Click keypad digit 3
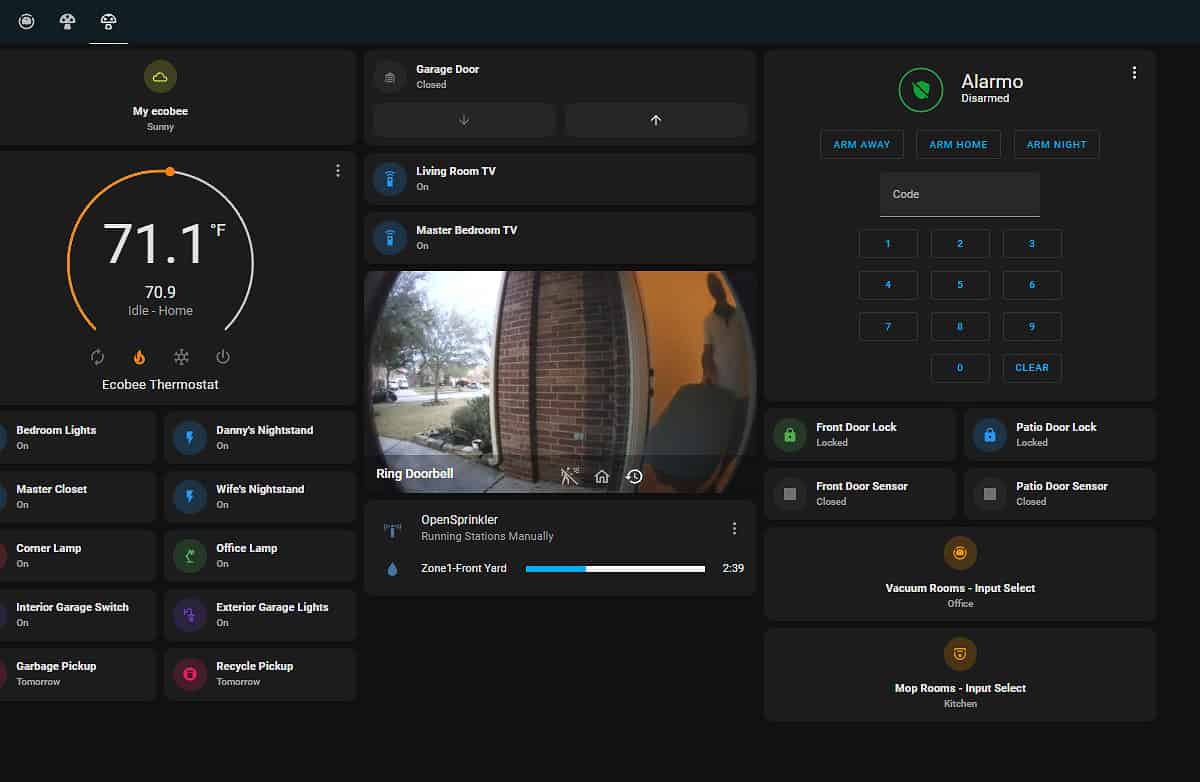The width and height of the screenshot is (1200, 782). click(1032, 244)
